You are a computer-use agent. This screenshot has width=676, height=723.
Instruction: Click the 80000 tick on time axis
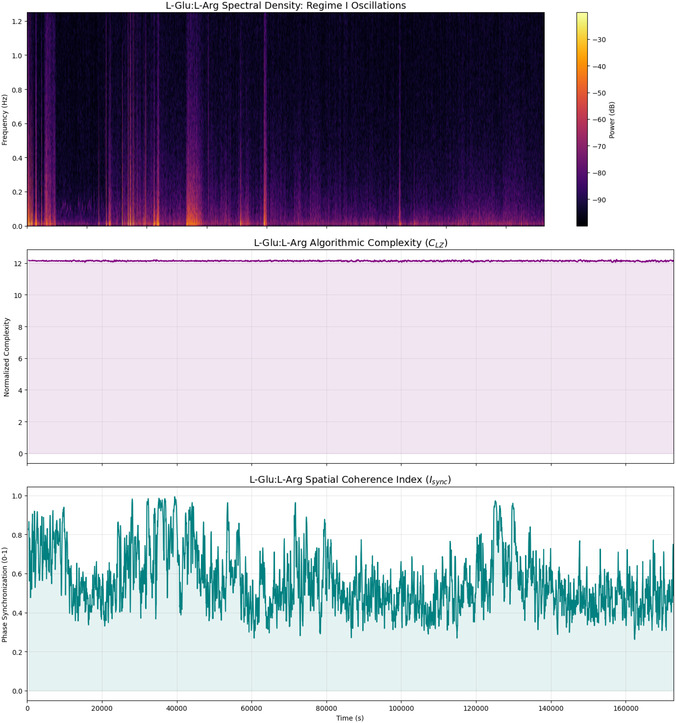[x=326, y=708]
